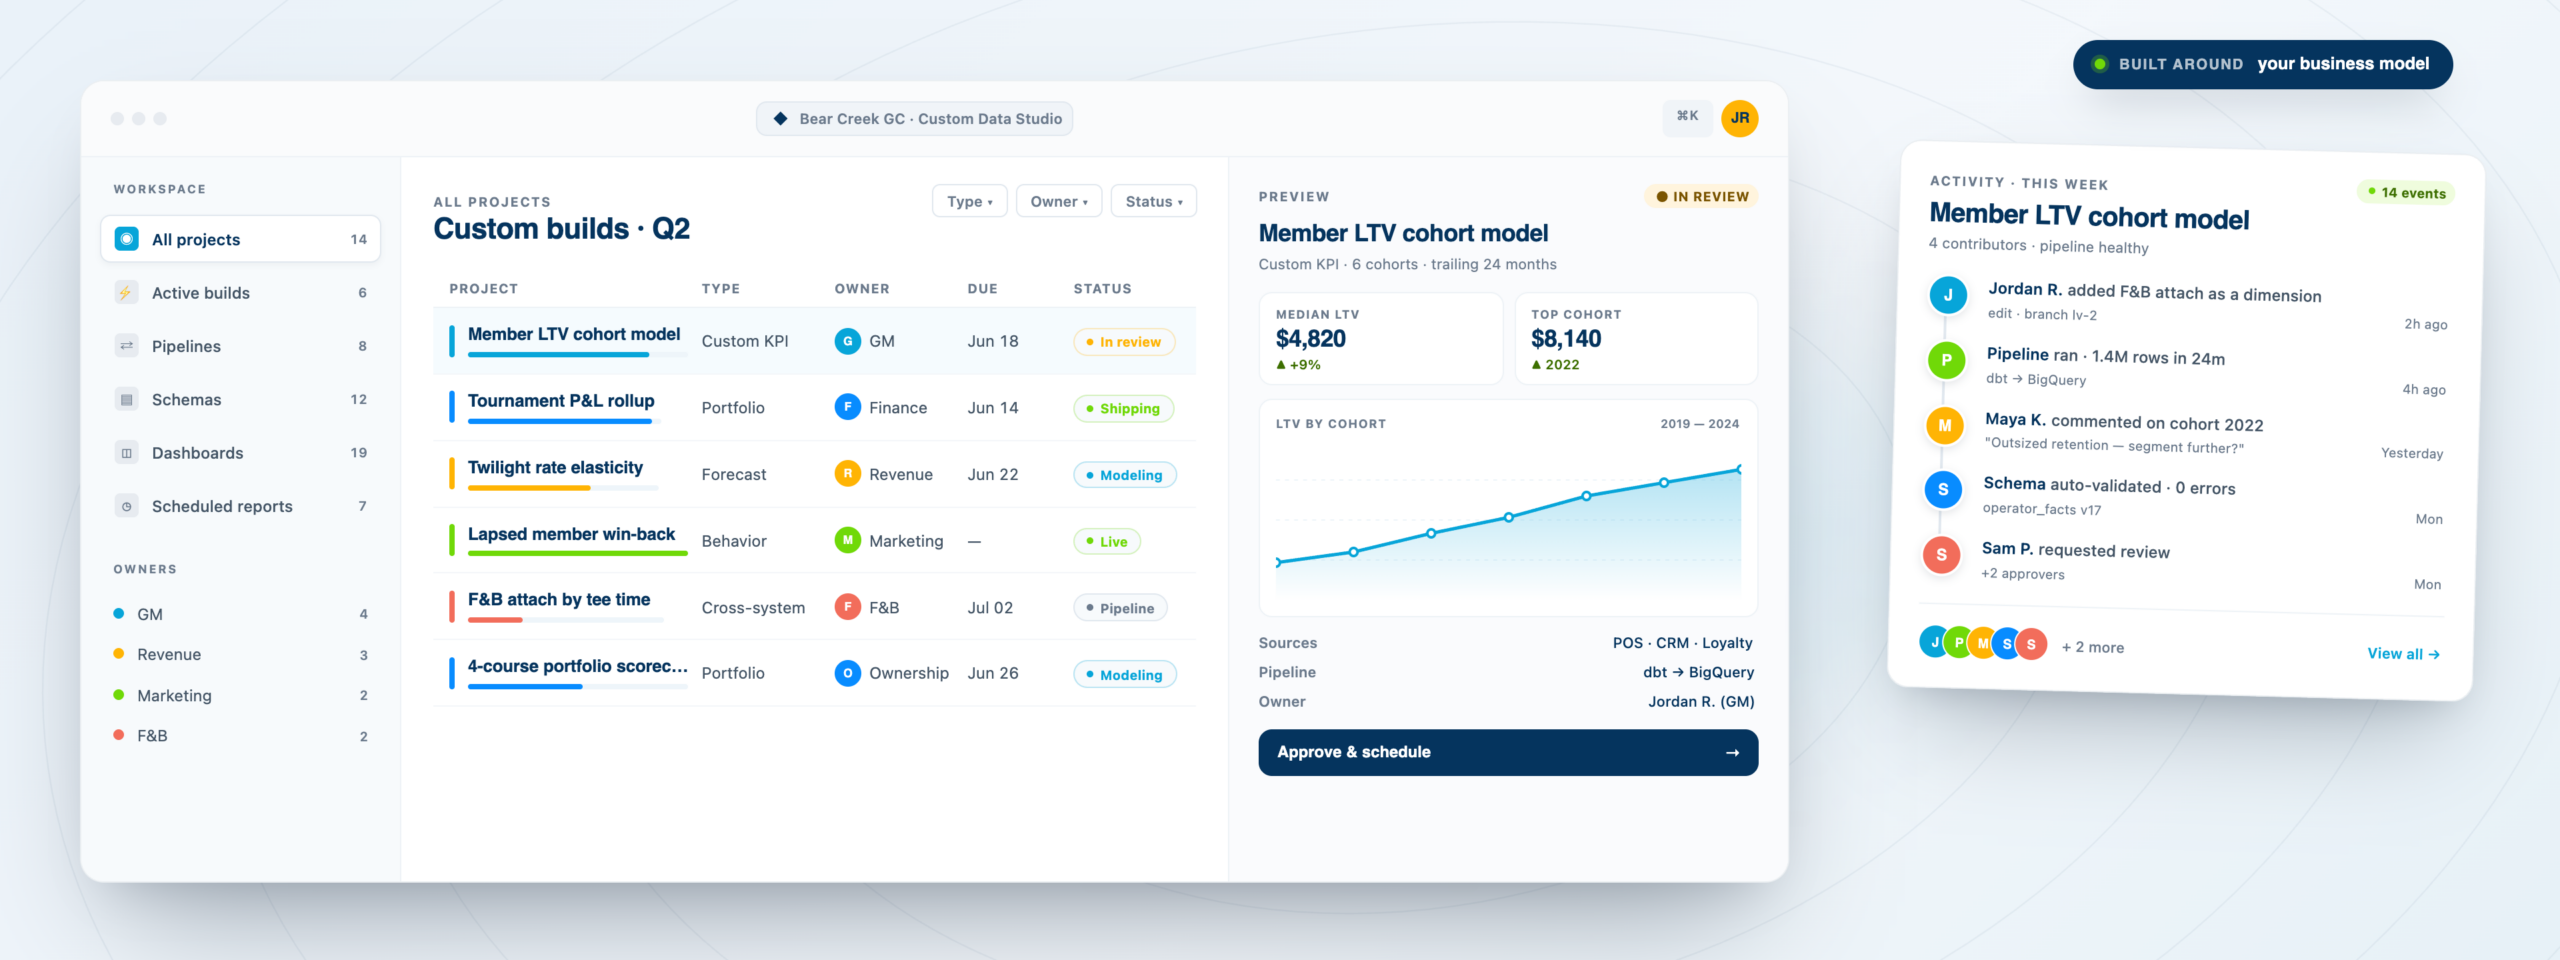Click F&B attach by tee time progress bar

(x=565, y=620)
